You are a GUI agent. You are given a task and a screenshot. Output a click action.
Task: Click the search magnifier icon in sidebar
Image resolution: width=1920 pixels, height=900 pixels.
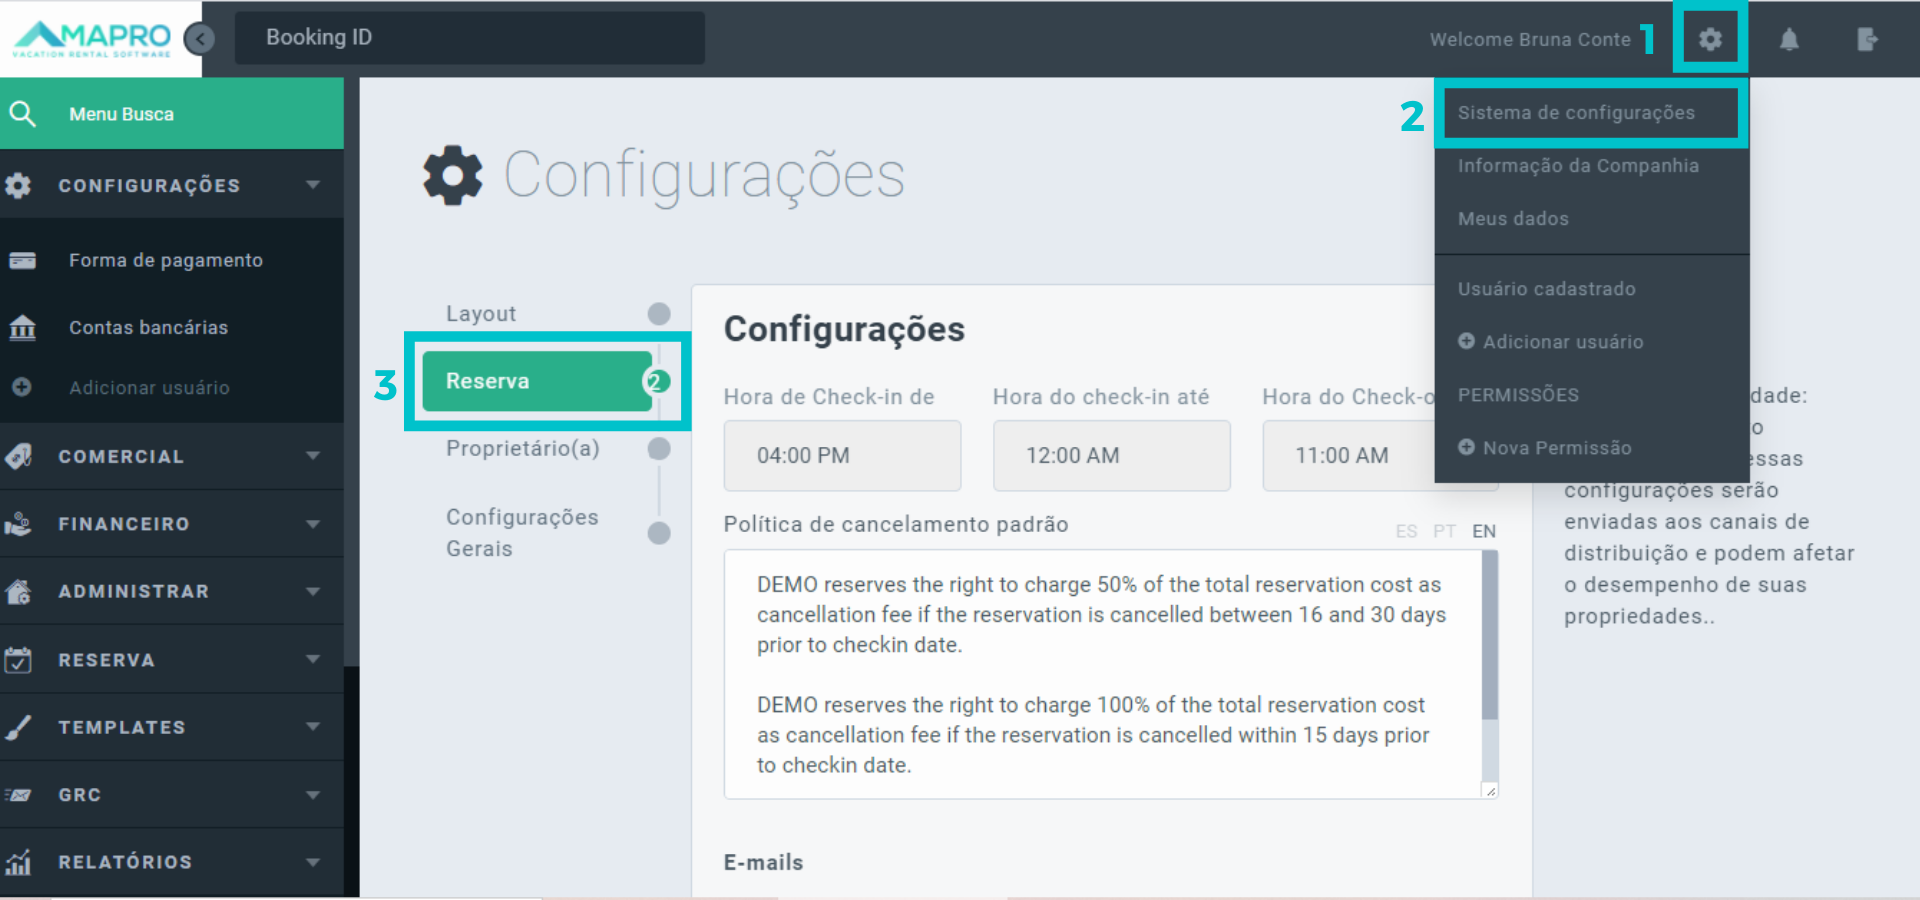tap(22, 114)
